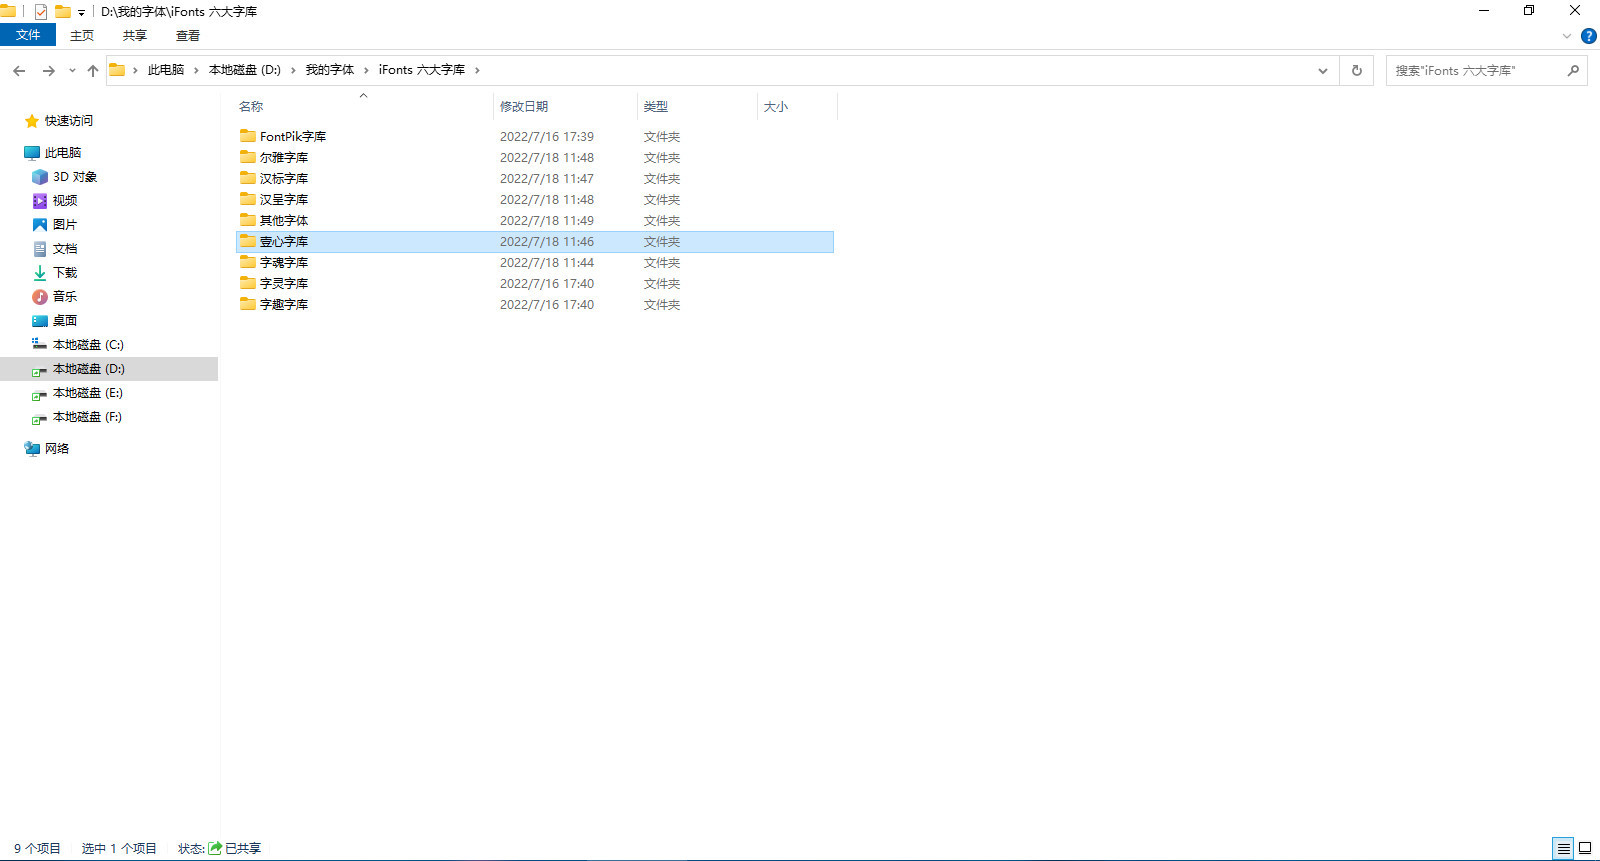Switch to large icons view in the status bar
This screenshot has height=861, width=1600.
coord(1585,848)
